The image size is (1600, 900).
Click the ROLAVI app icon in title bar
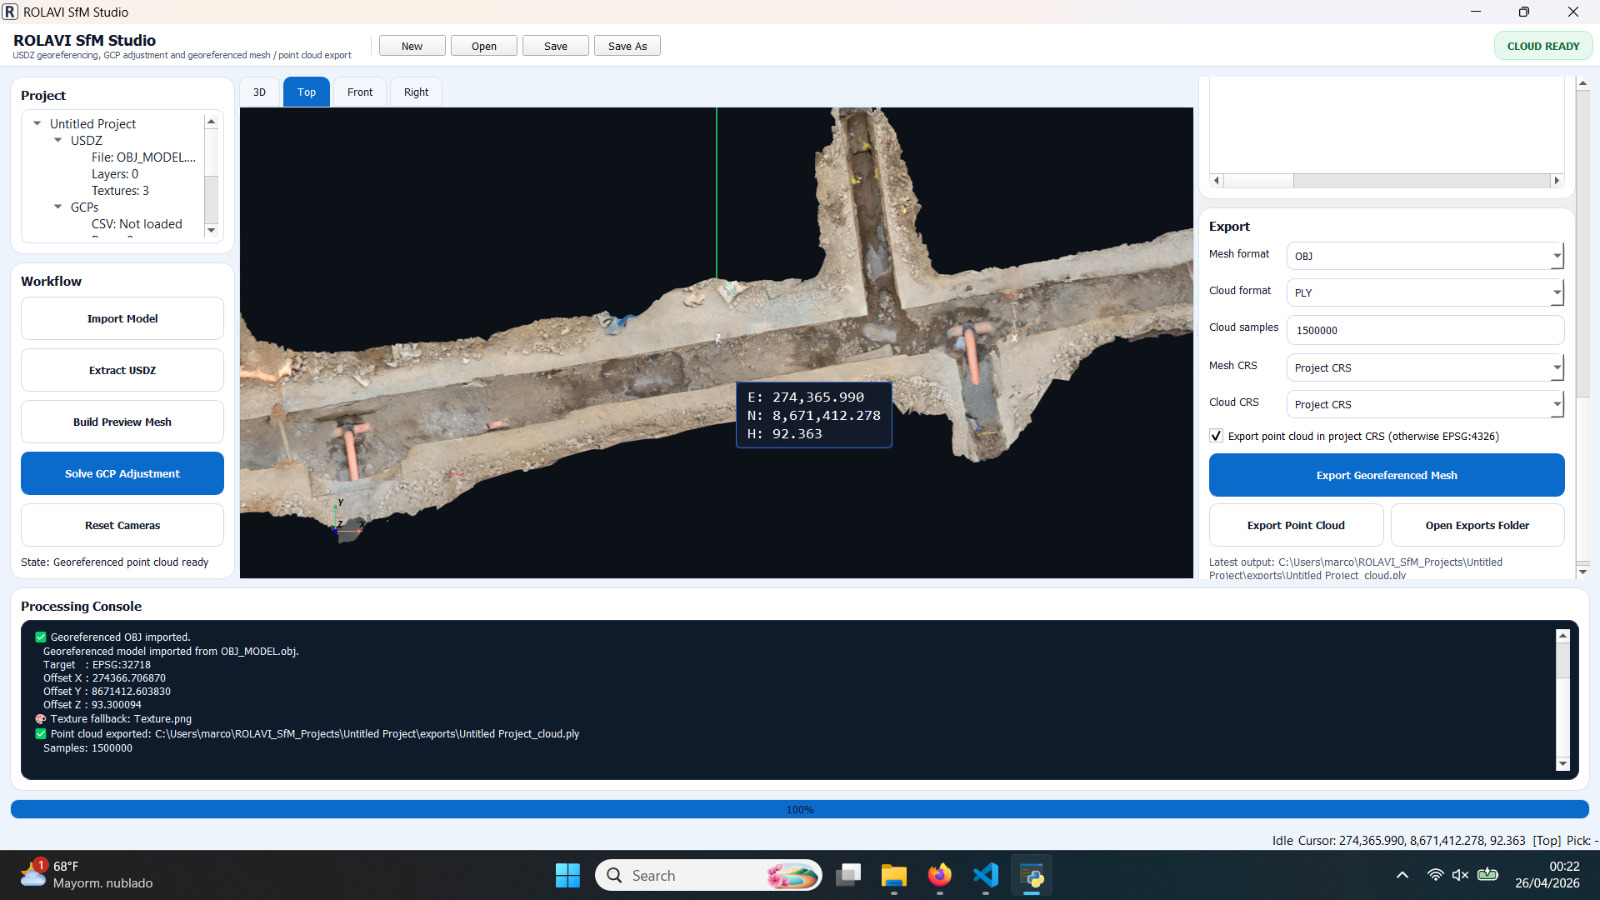(x=10, y=12)
